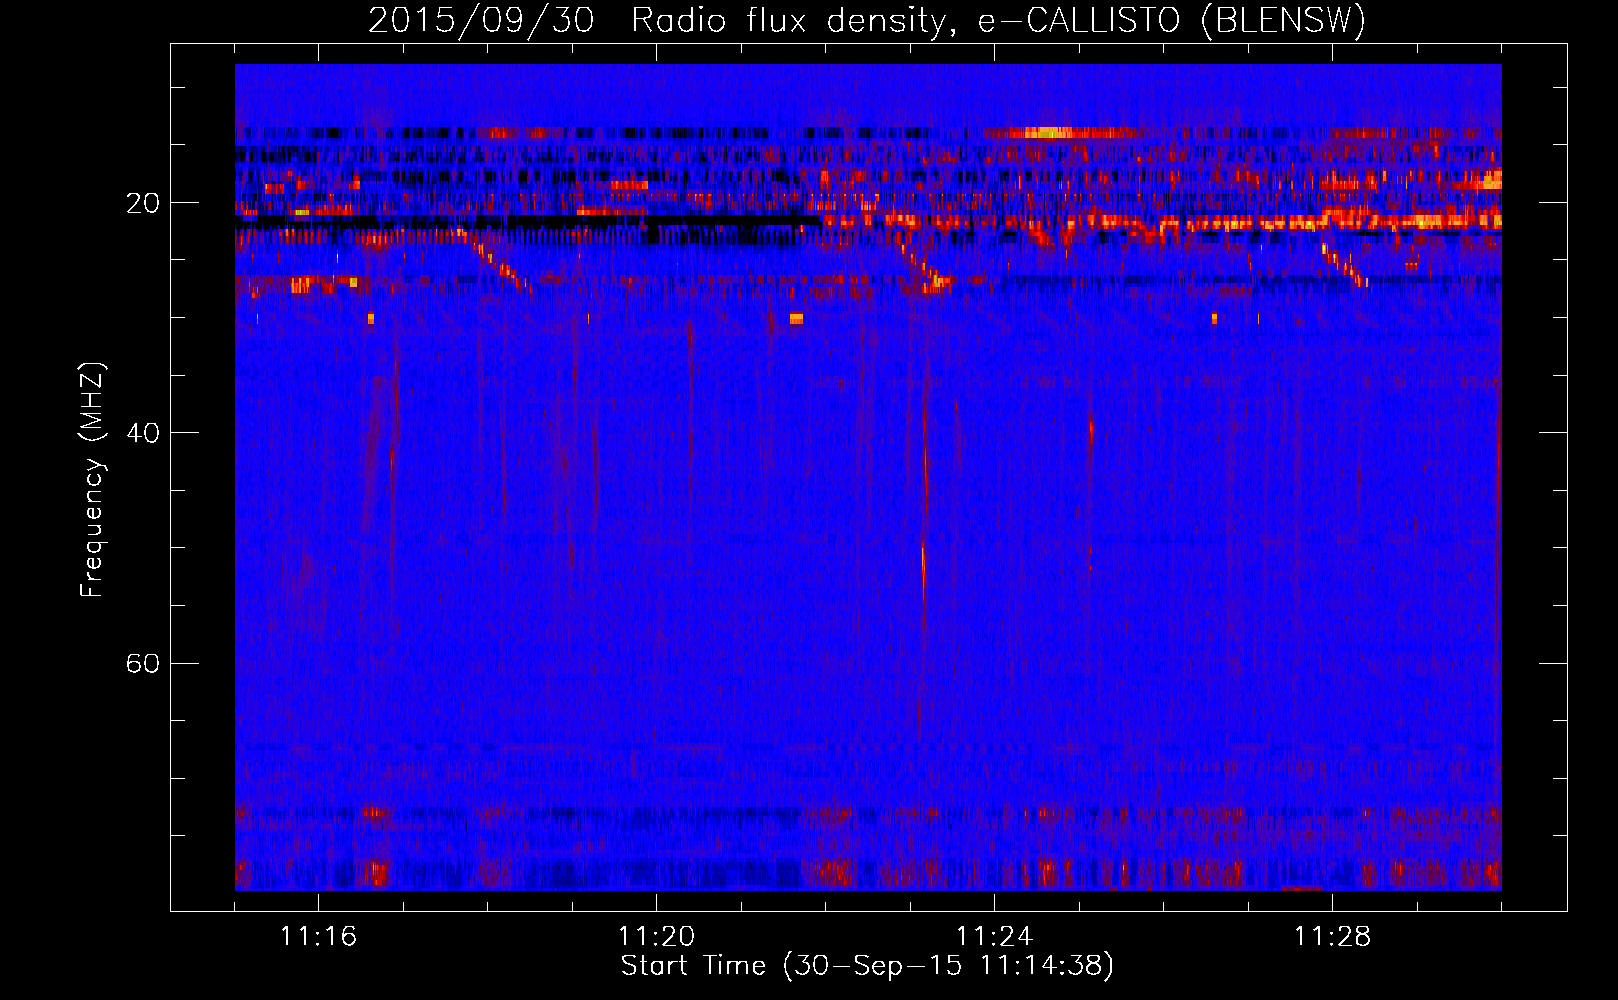This screenshot has height=1000, width=1618.
Task: Click the 20 MHz frequency tick label
Action: (143, 203)
